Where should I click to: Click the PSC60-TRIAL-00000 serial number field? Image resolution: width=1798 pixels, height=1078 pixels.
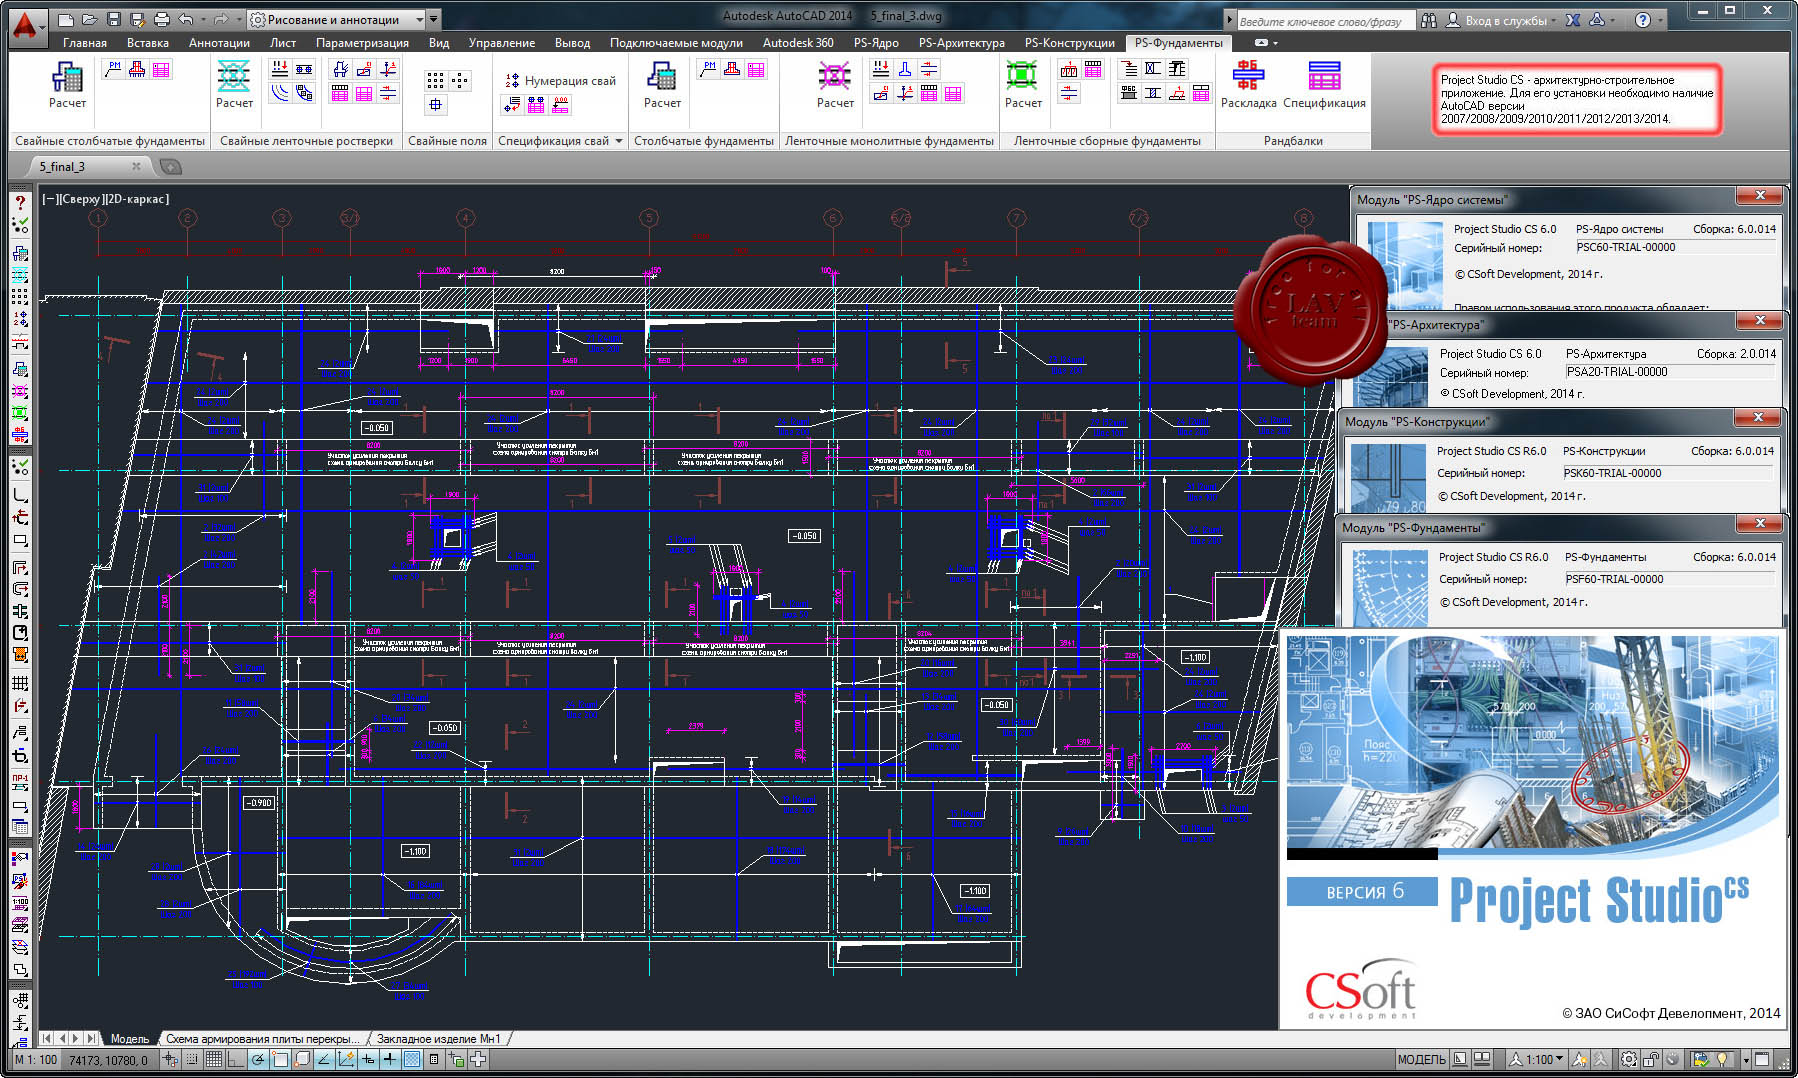[x=1675, y=248]
